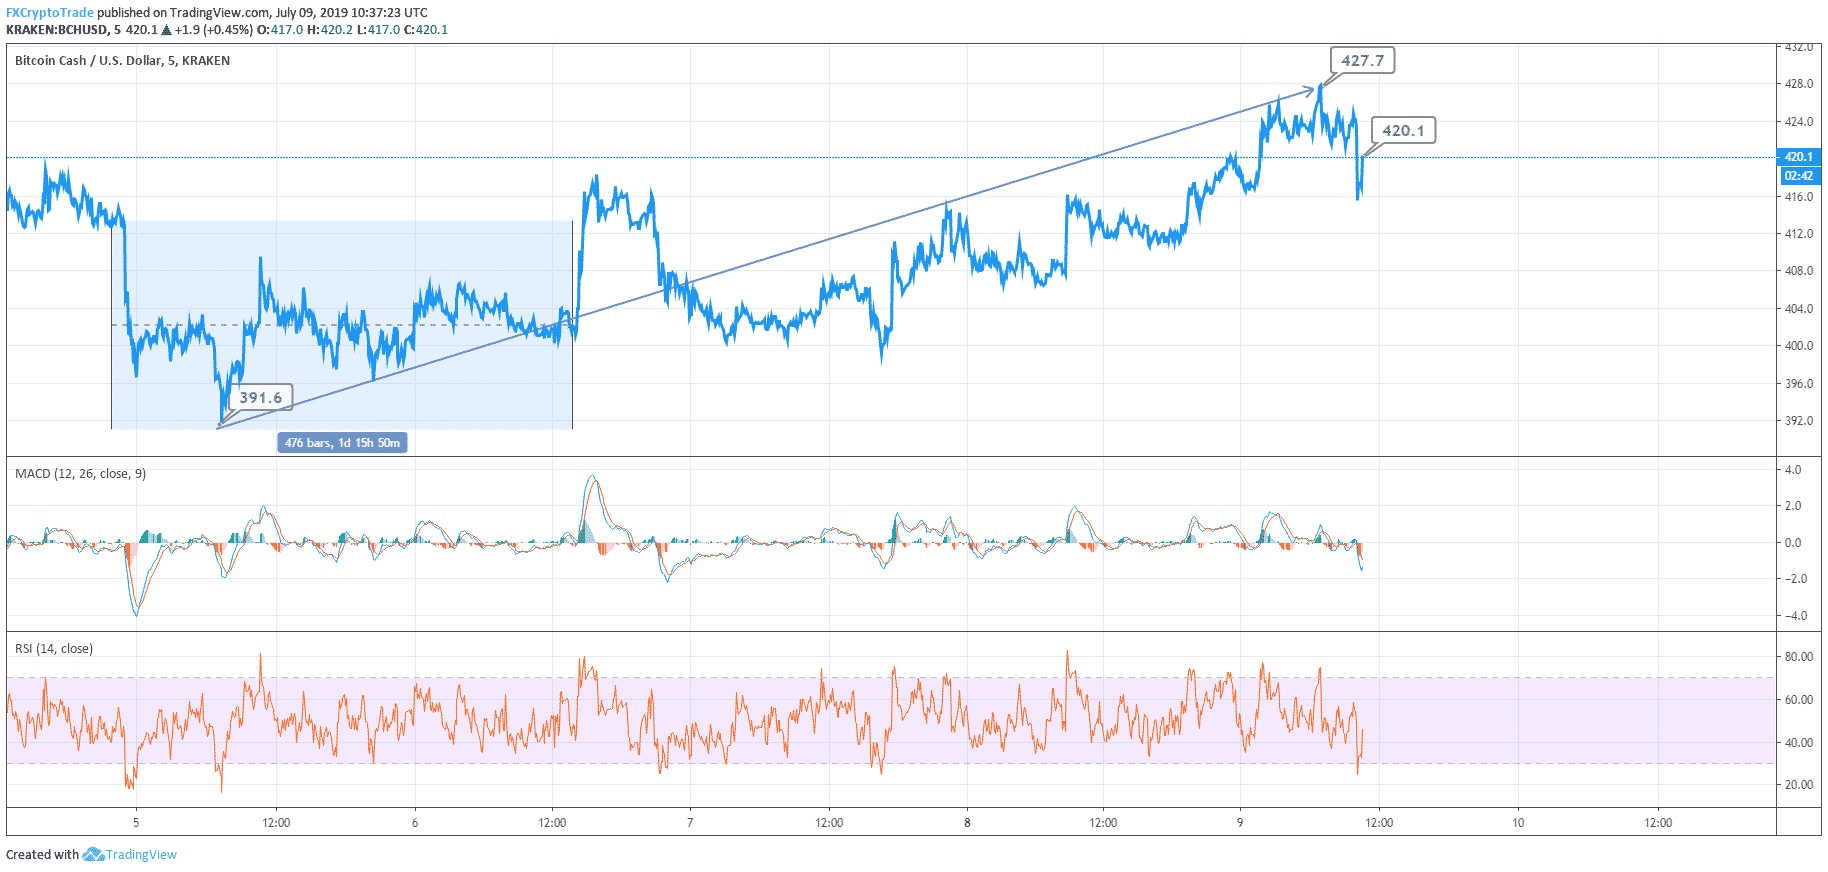Click the 408.0 price axis label

[x=1799, y=271]
